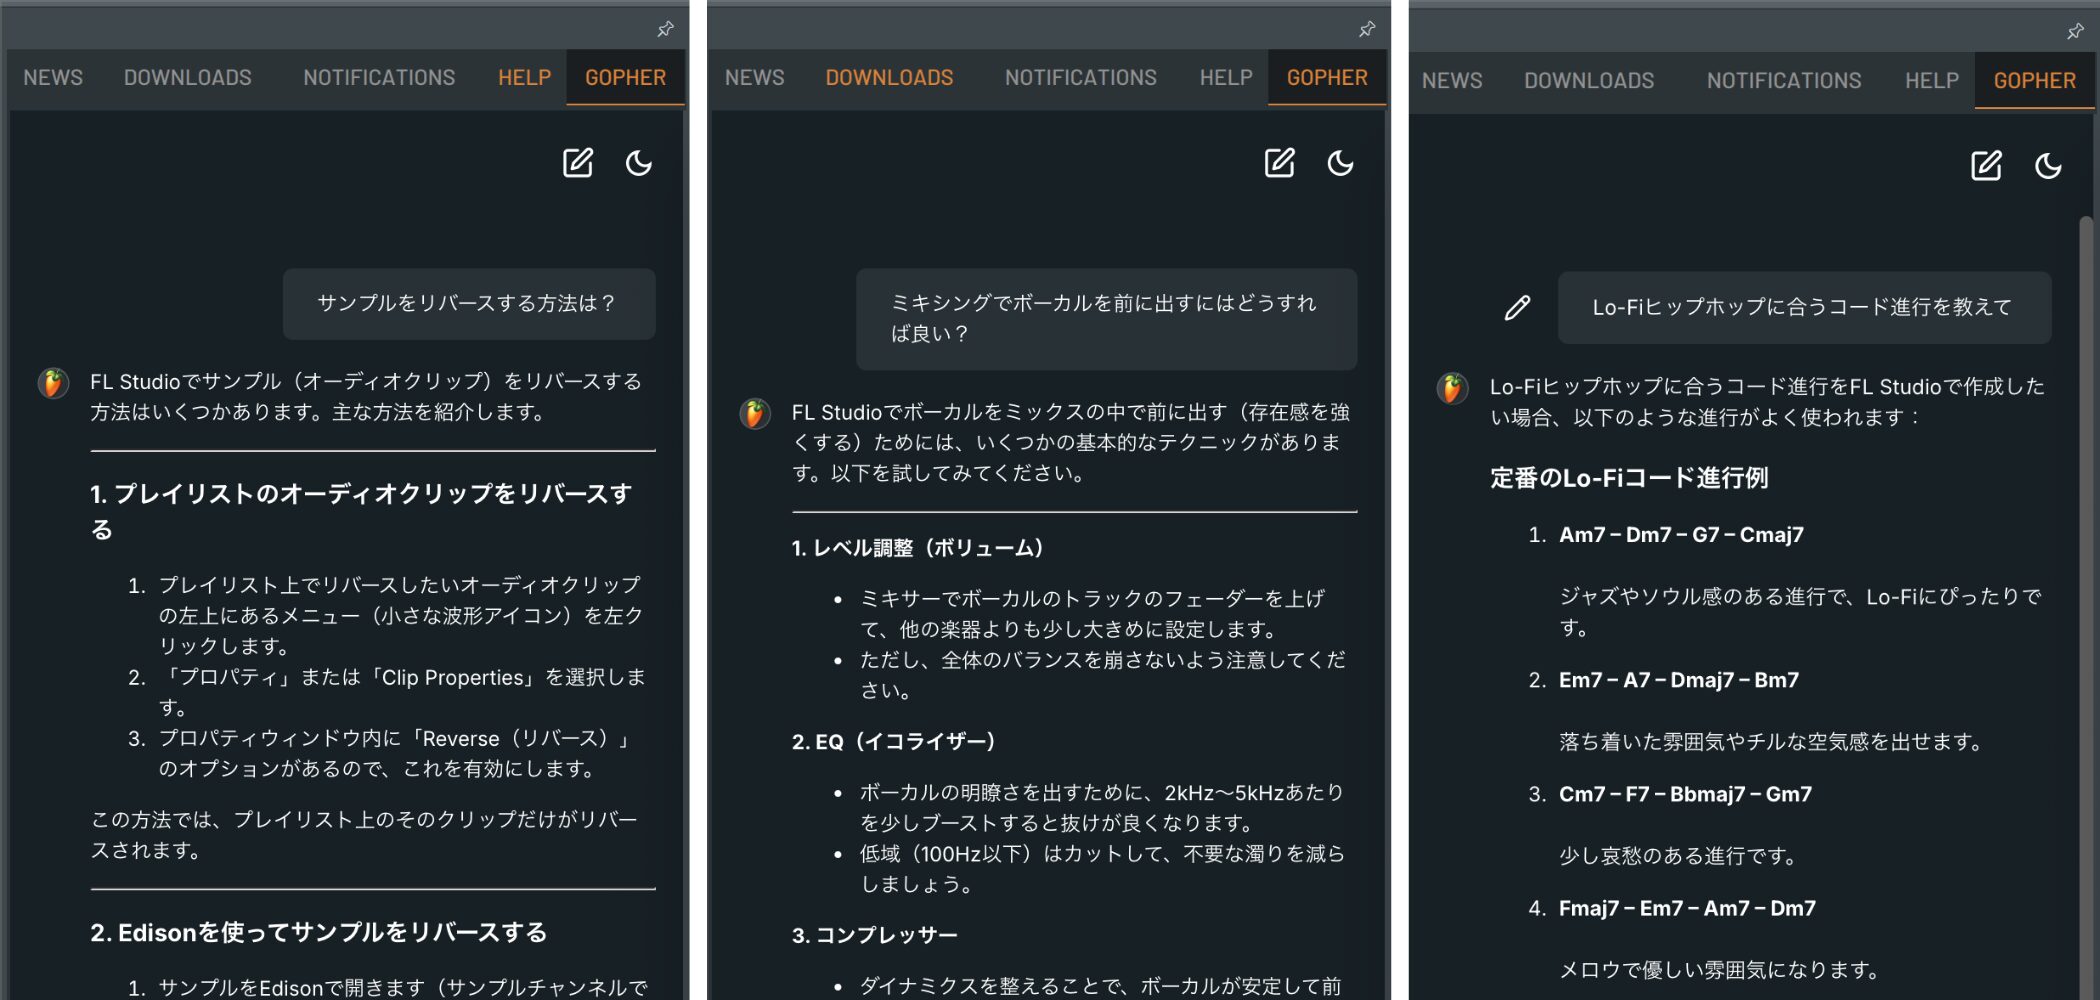Start a new chat in the right panel
This screenshot has width=2100, height=1000.
1986,166
